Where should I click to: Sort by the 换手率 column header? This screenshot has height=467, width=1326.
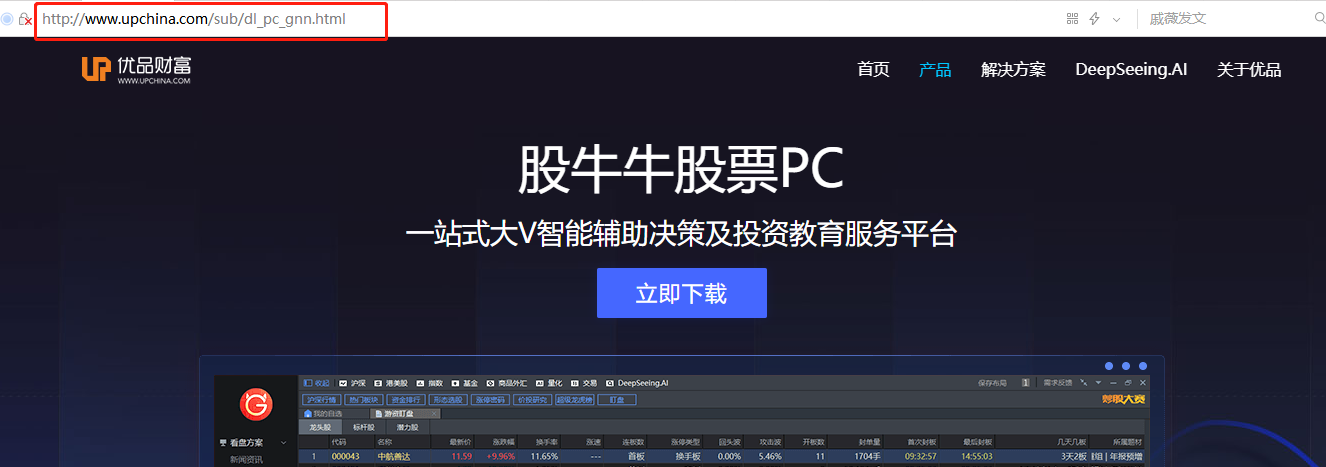(x=546, y=441)
